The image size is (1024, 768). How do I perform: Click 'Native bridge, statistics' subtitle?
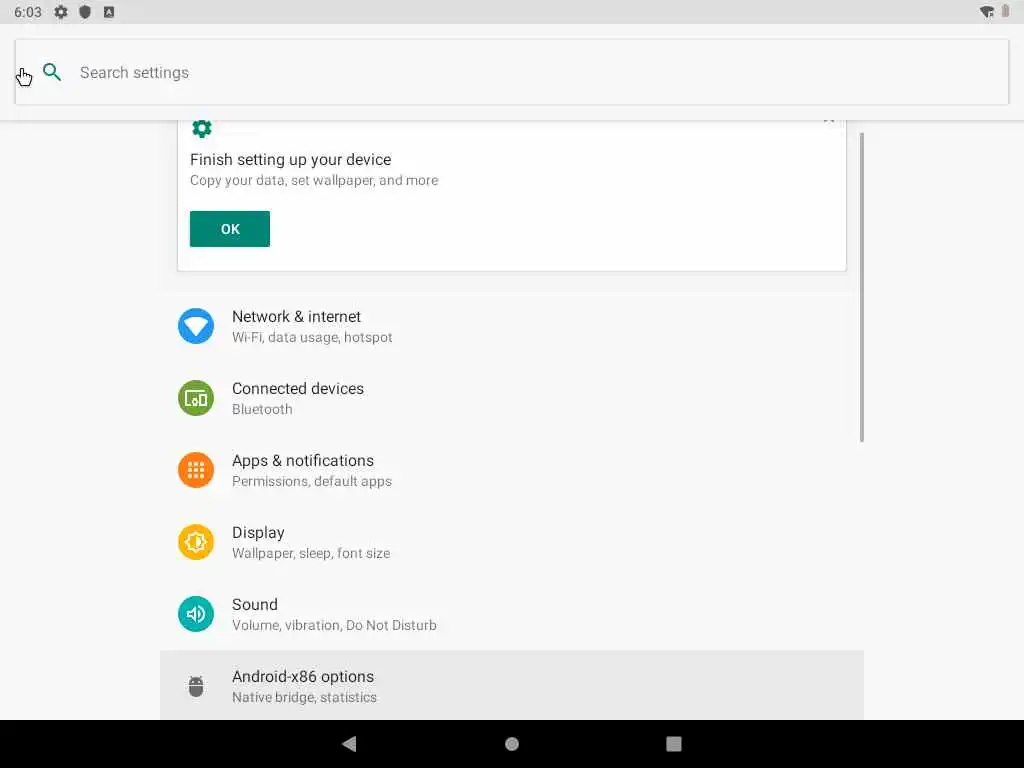pyautogui.click(x=304, y=697)
